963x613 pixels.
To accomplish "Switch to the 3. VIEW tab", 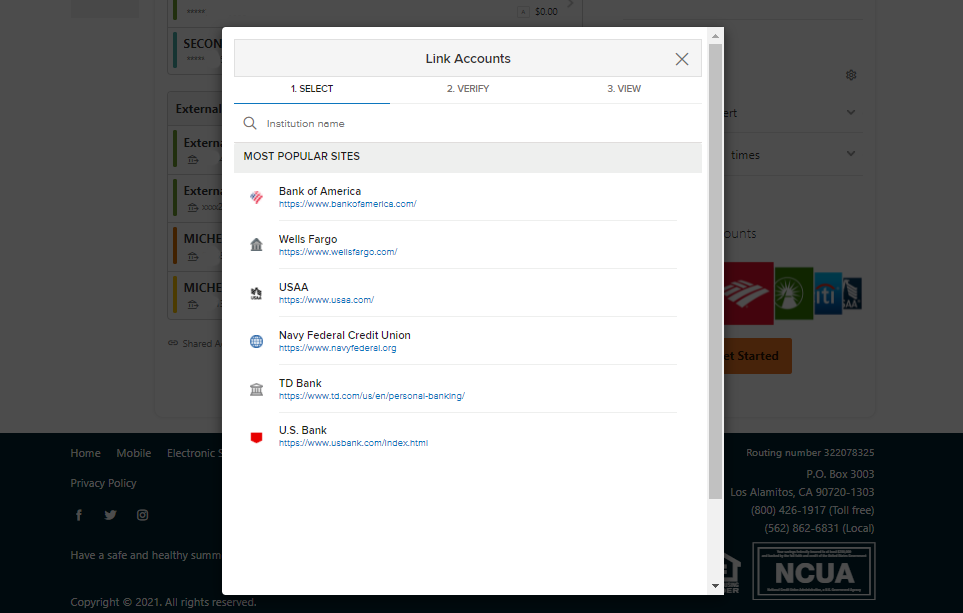I will [624, 89].
